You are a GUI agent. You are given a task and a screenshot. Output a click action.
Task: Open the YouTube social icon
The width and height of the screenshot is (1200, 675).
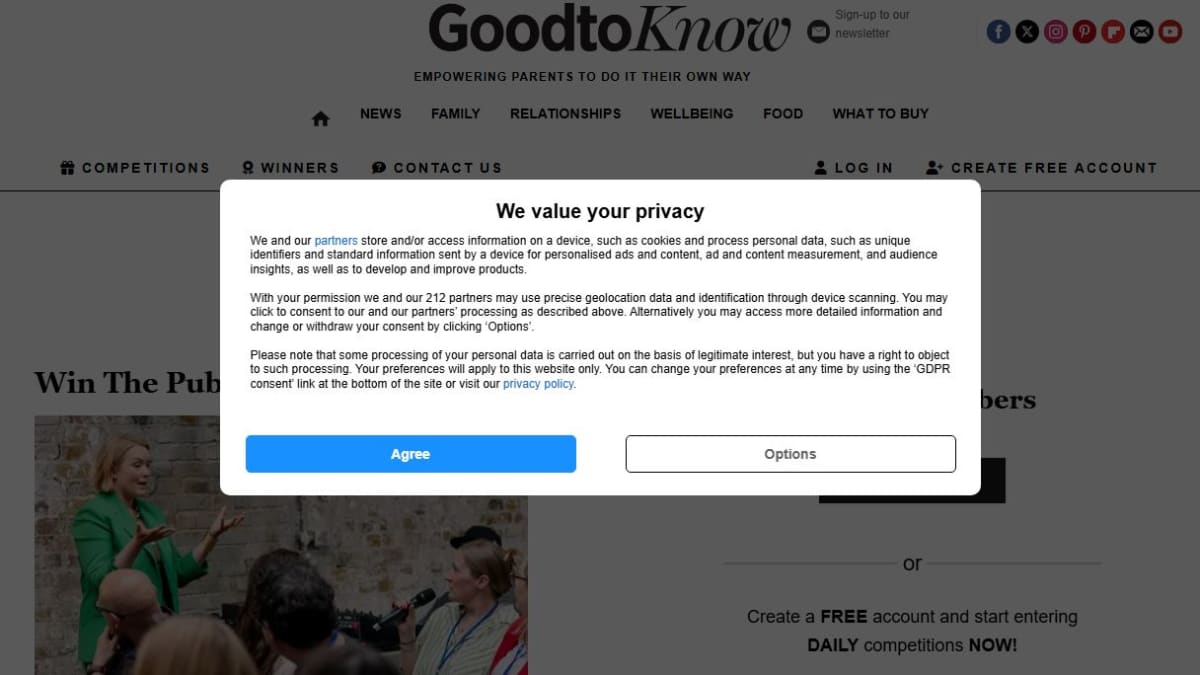[x=1170, y=32]
